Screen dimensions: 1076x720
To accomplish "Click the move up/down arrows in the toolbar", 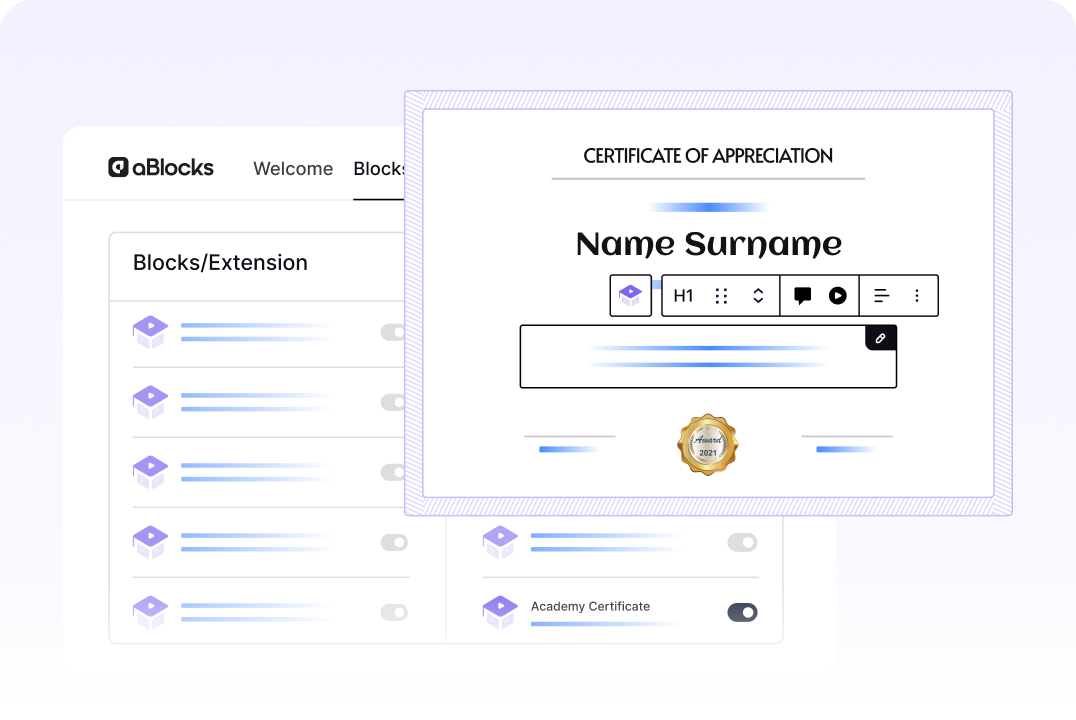I will (758, 296).
